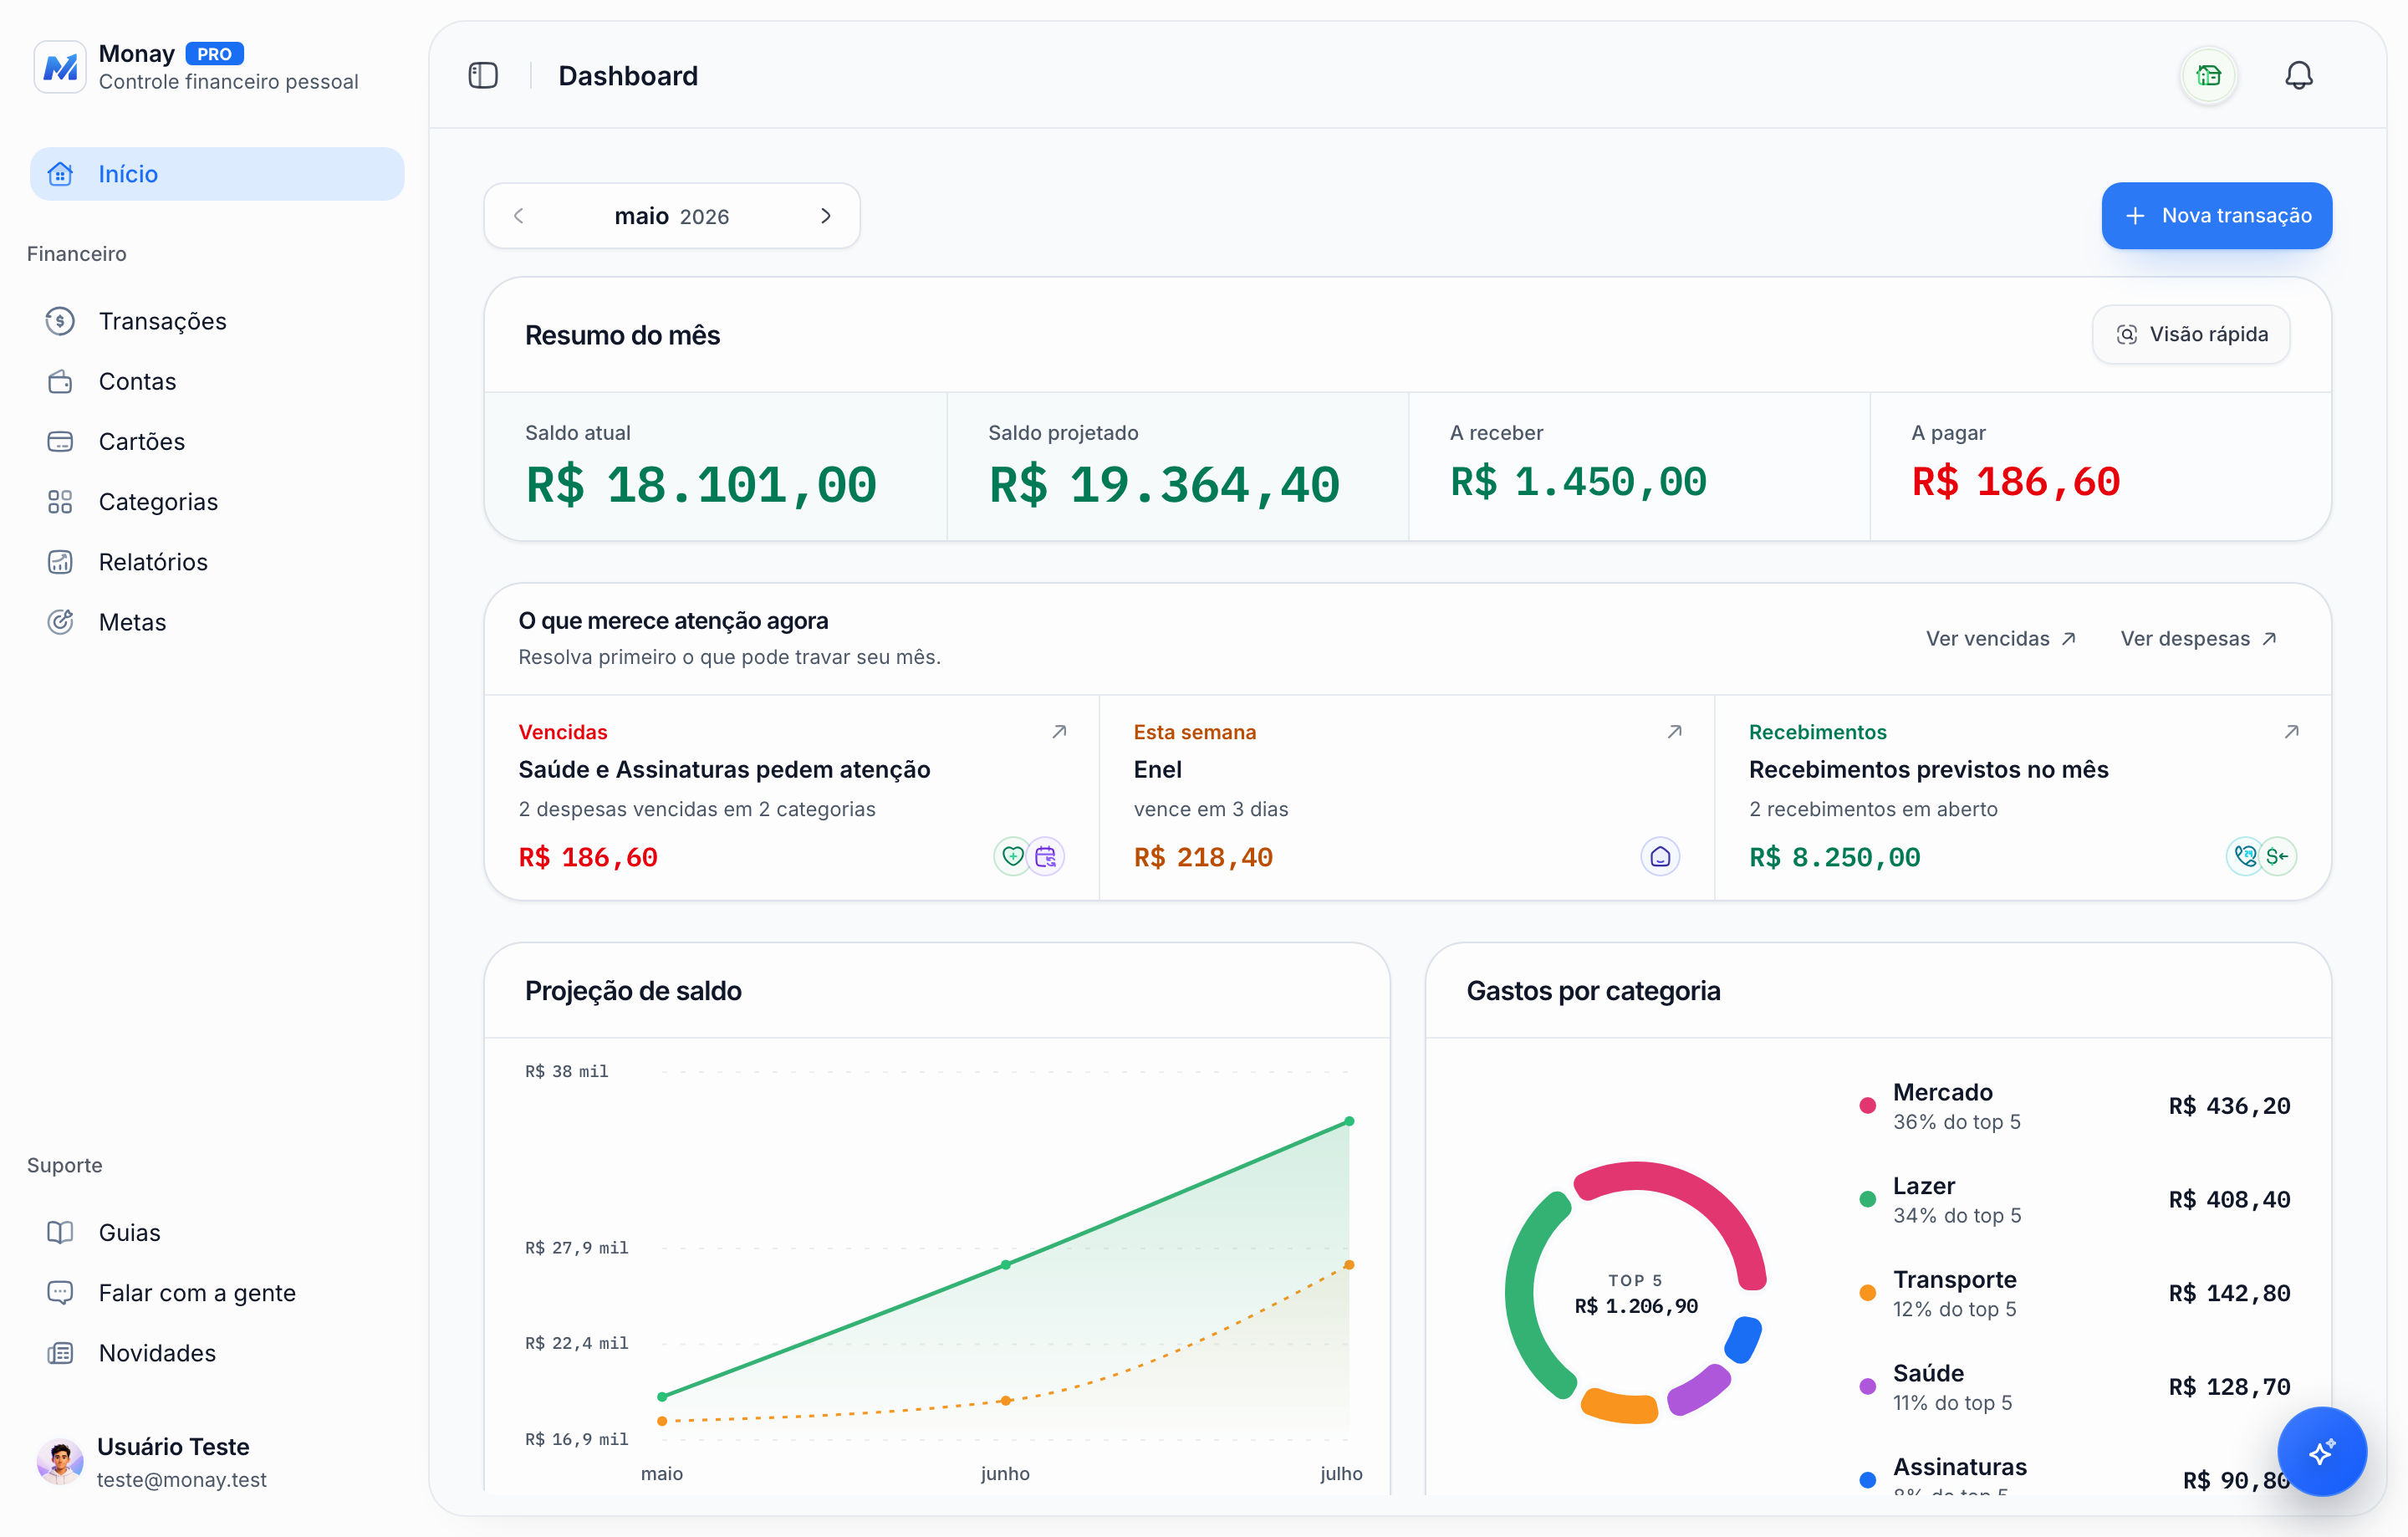
Task: Open Categorias menu item
Action: click(x=217, y=501)
